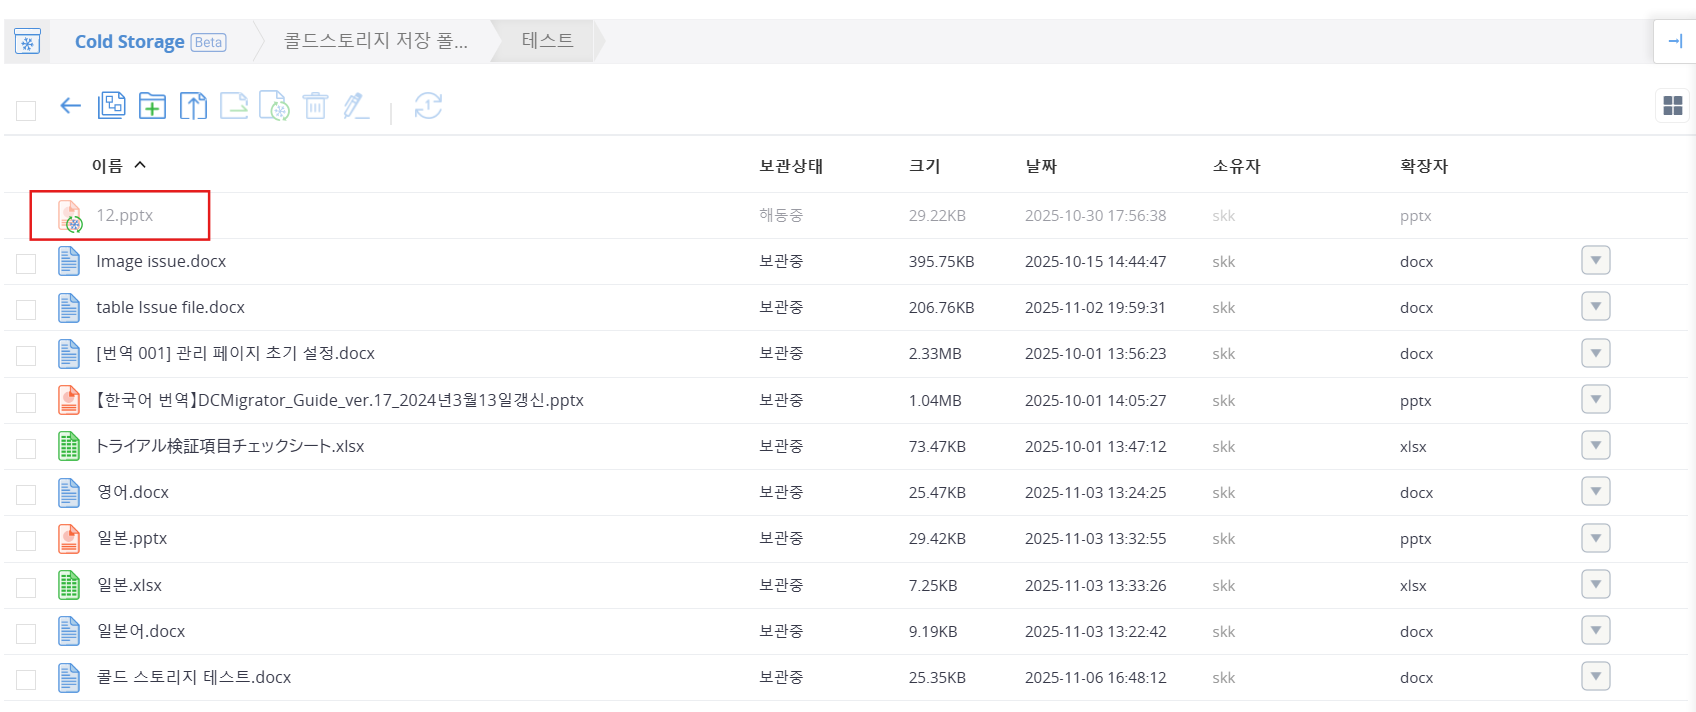The image size is (1696, 712).
Task: Check the box for Image issue.docx
Action: click(x=26, y=263)
